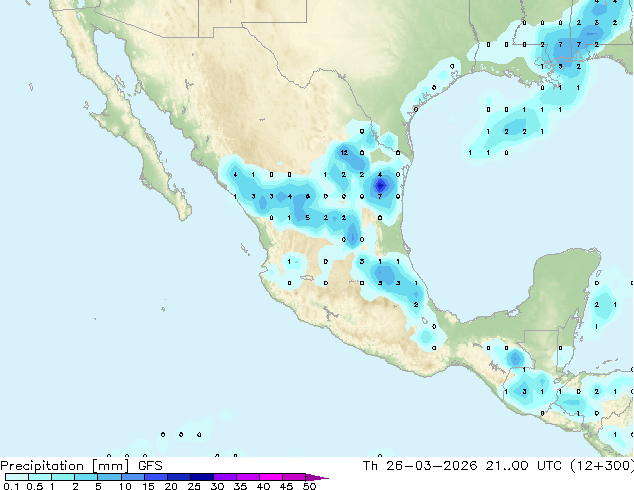Viewport: 634px width, 490px height.
Task: Select the 35–40 mm legend color box
Action: 248,477
